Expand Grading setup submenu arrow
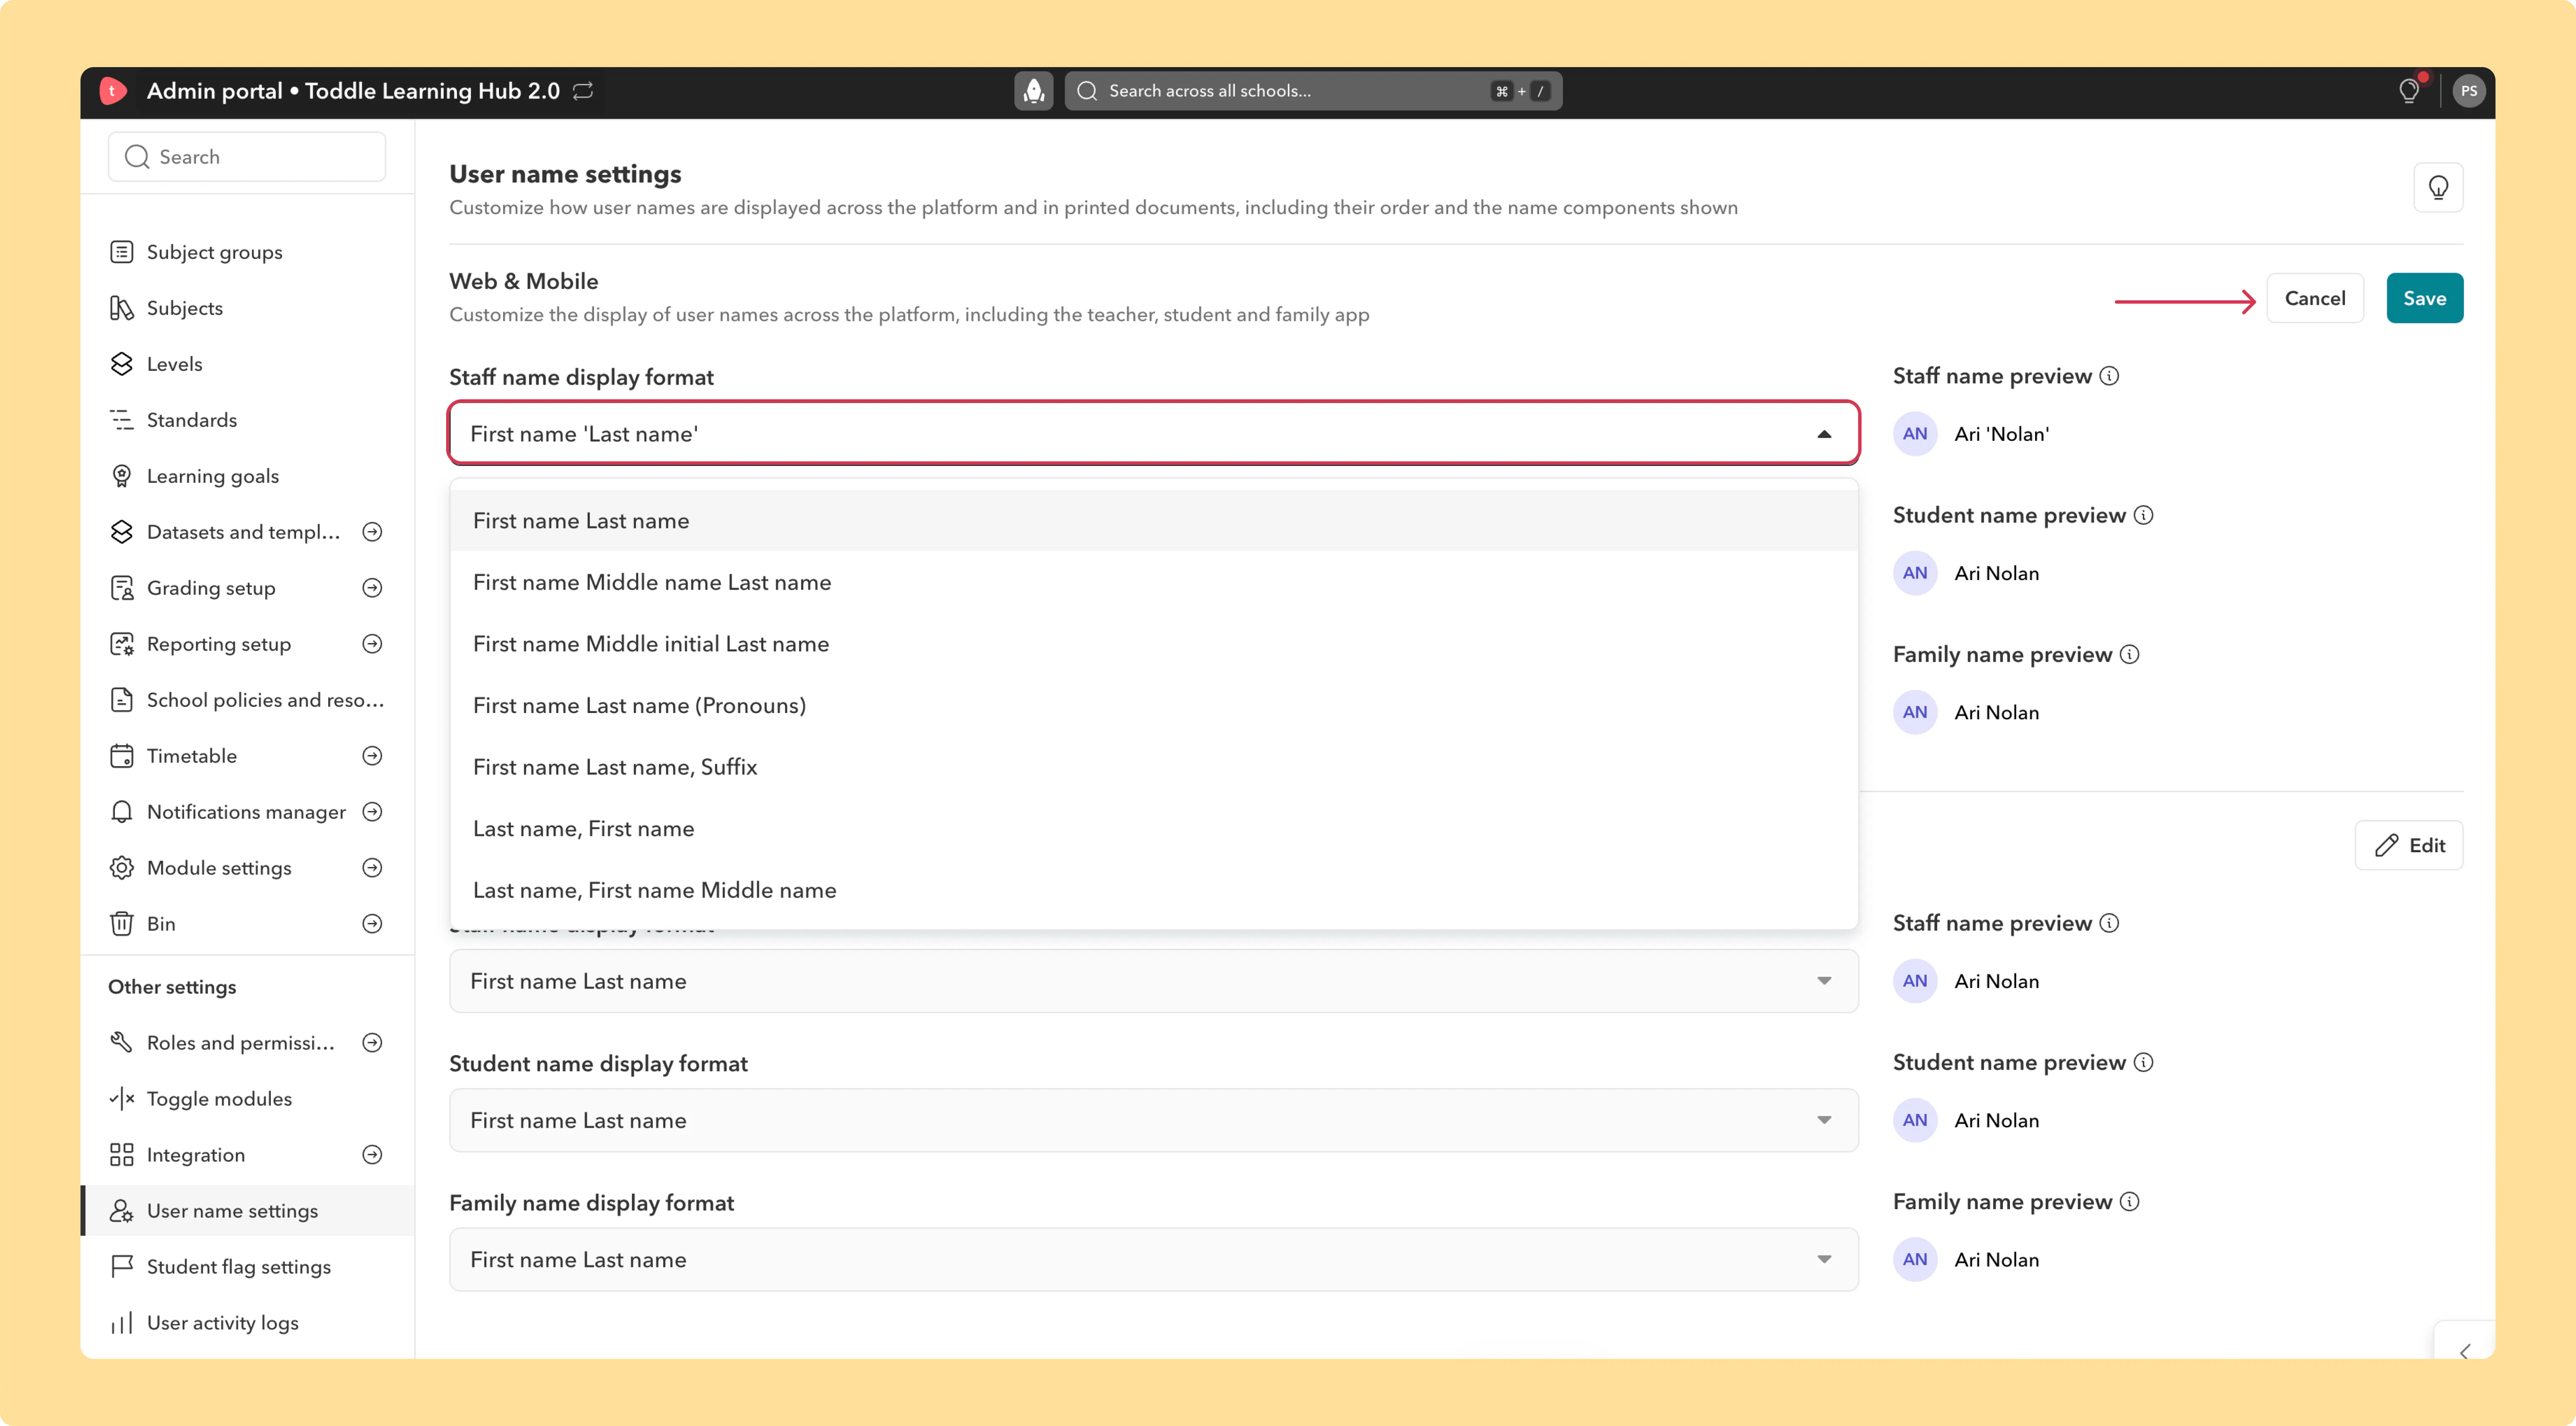Screen dimensions: 2576x1426 click(x=372, y=588)
